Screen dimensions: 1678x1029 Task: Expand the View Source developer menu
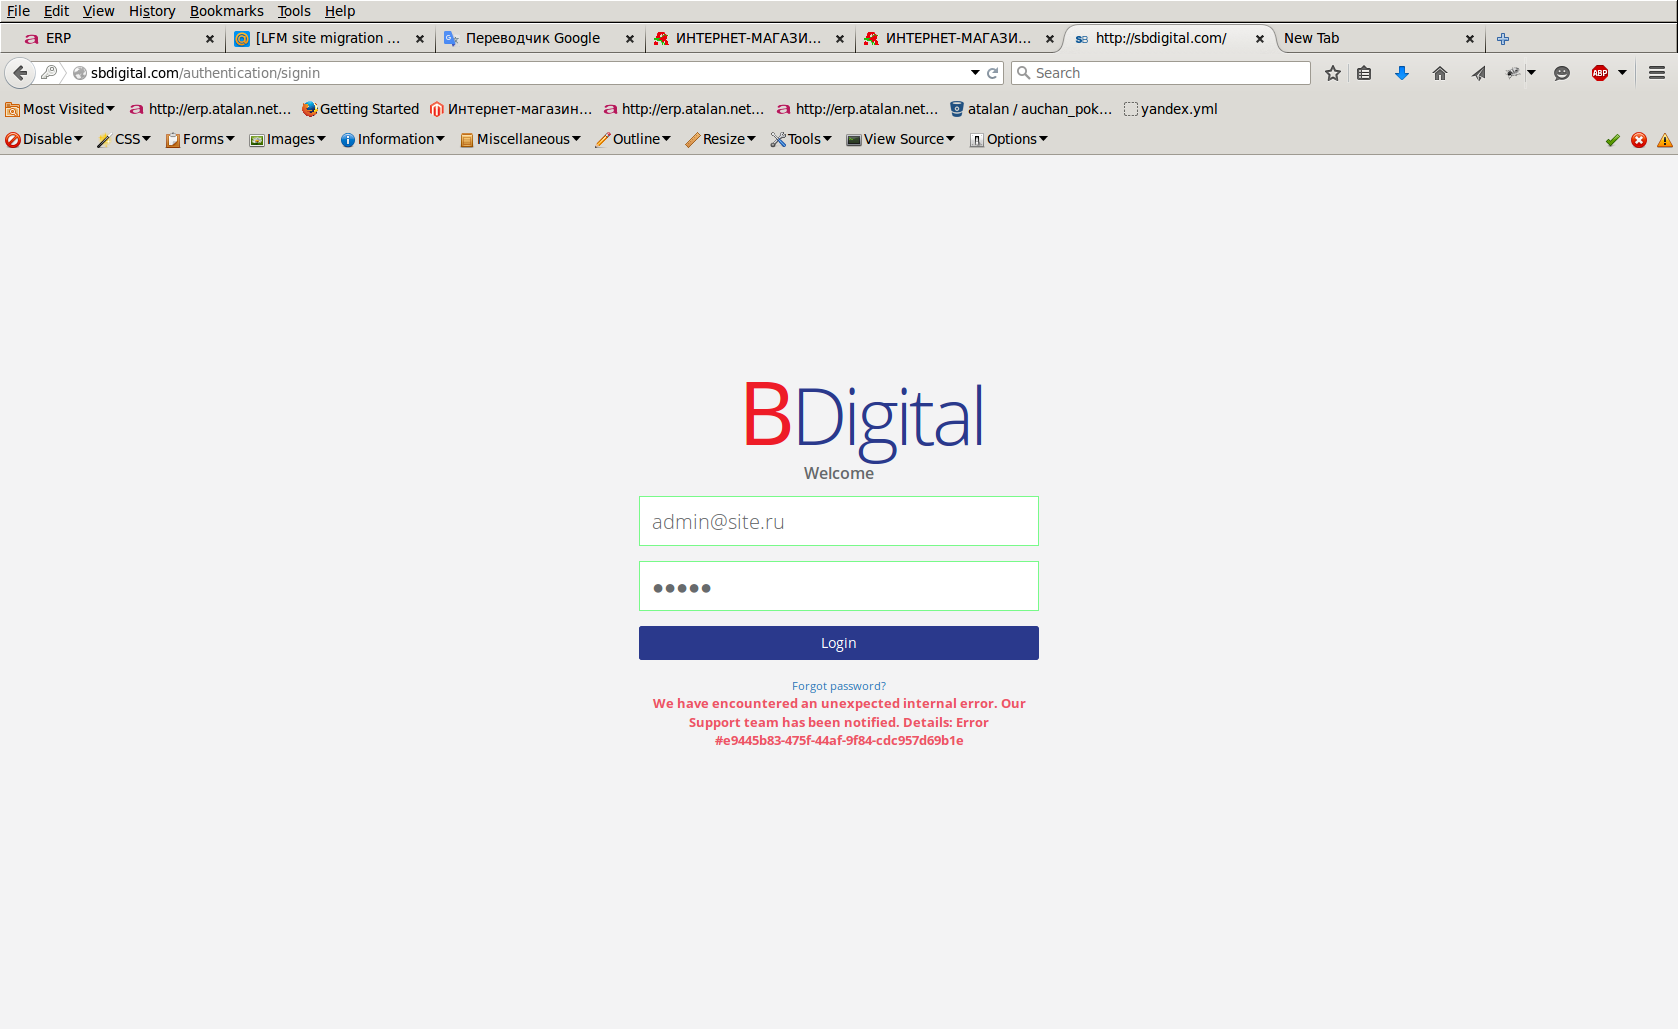click(901, 139)
